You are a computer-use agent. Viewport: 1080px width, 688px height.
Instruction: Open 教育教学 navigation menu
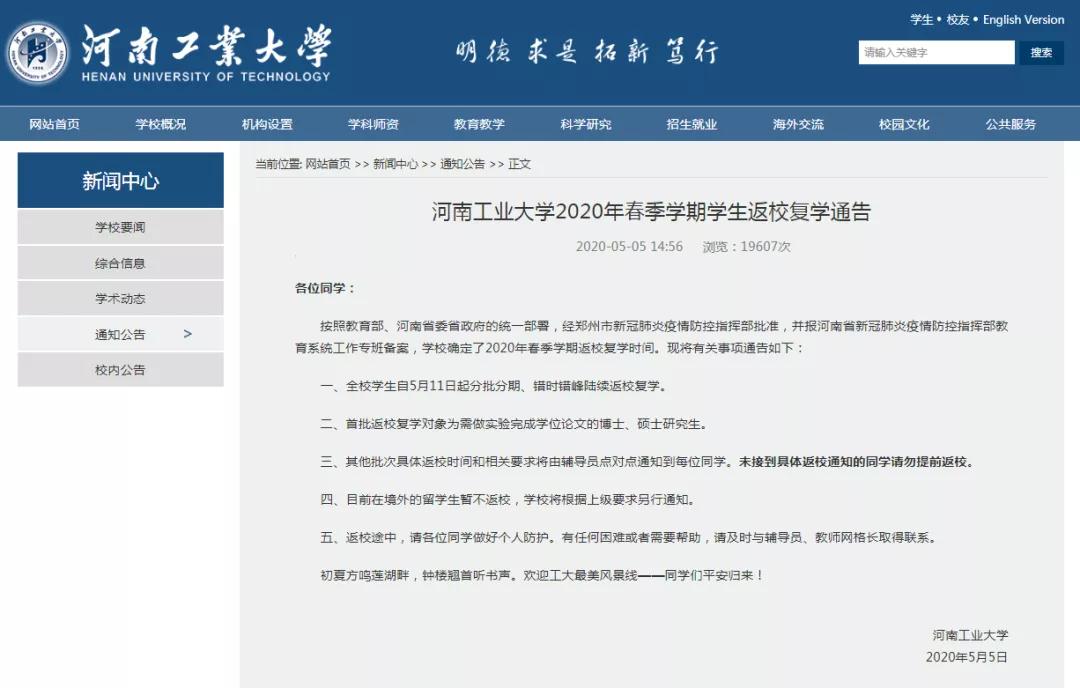tap(479, 124)
